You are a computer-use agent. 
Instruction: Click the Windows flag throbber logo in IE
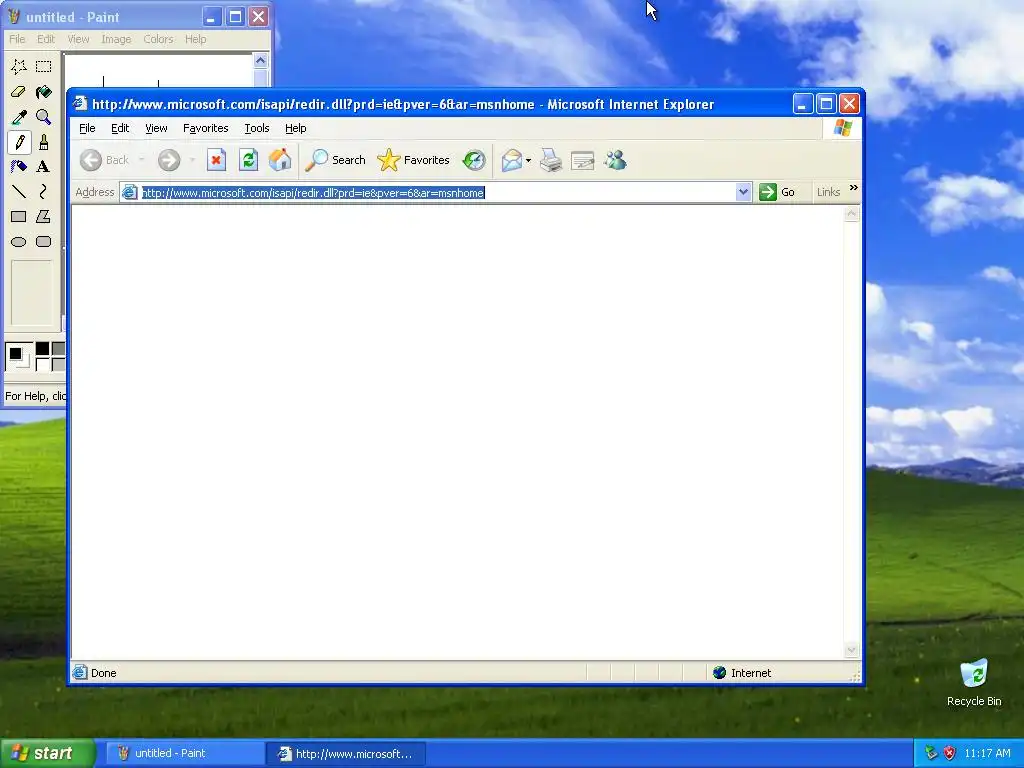(x=842, y=128)
